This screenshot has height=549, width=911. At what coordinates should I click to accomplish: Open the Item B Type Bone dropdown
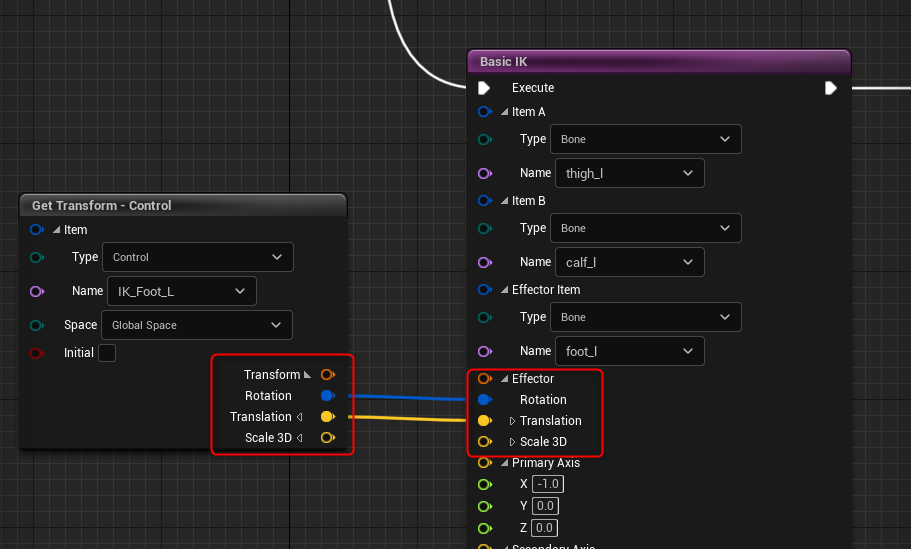point(646,228)
